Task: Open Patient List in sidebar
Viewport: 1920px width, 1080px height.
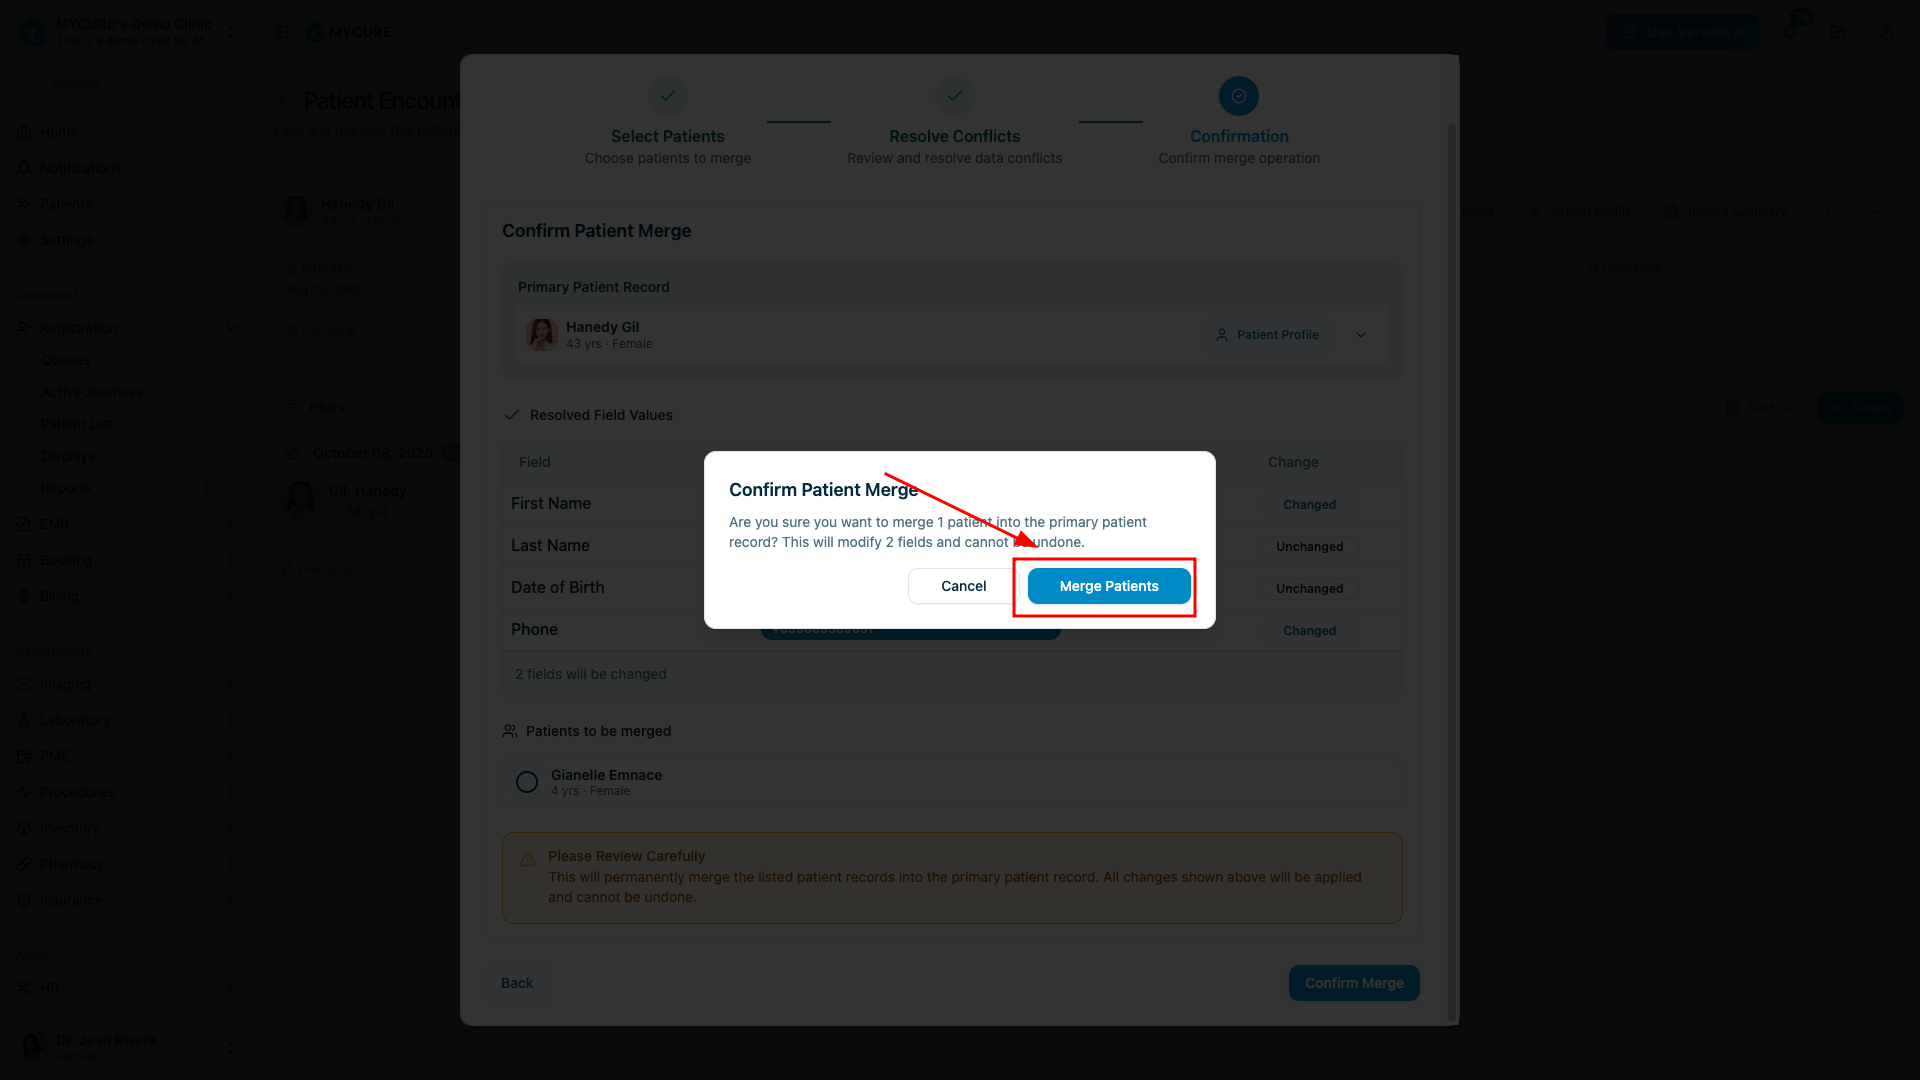Action: click(77, 424)
